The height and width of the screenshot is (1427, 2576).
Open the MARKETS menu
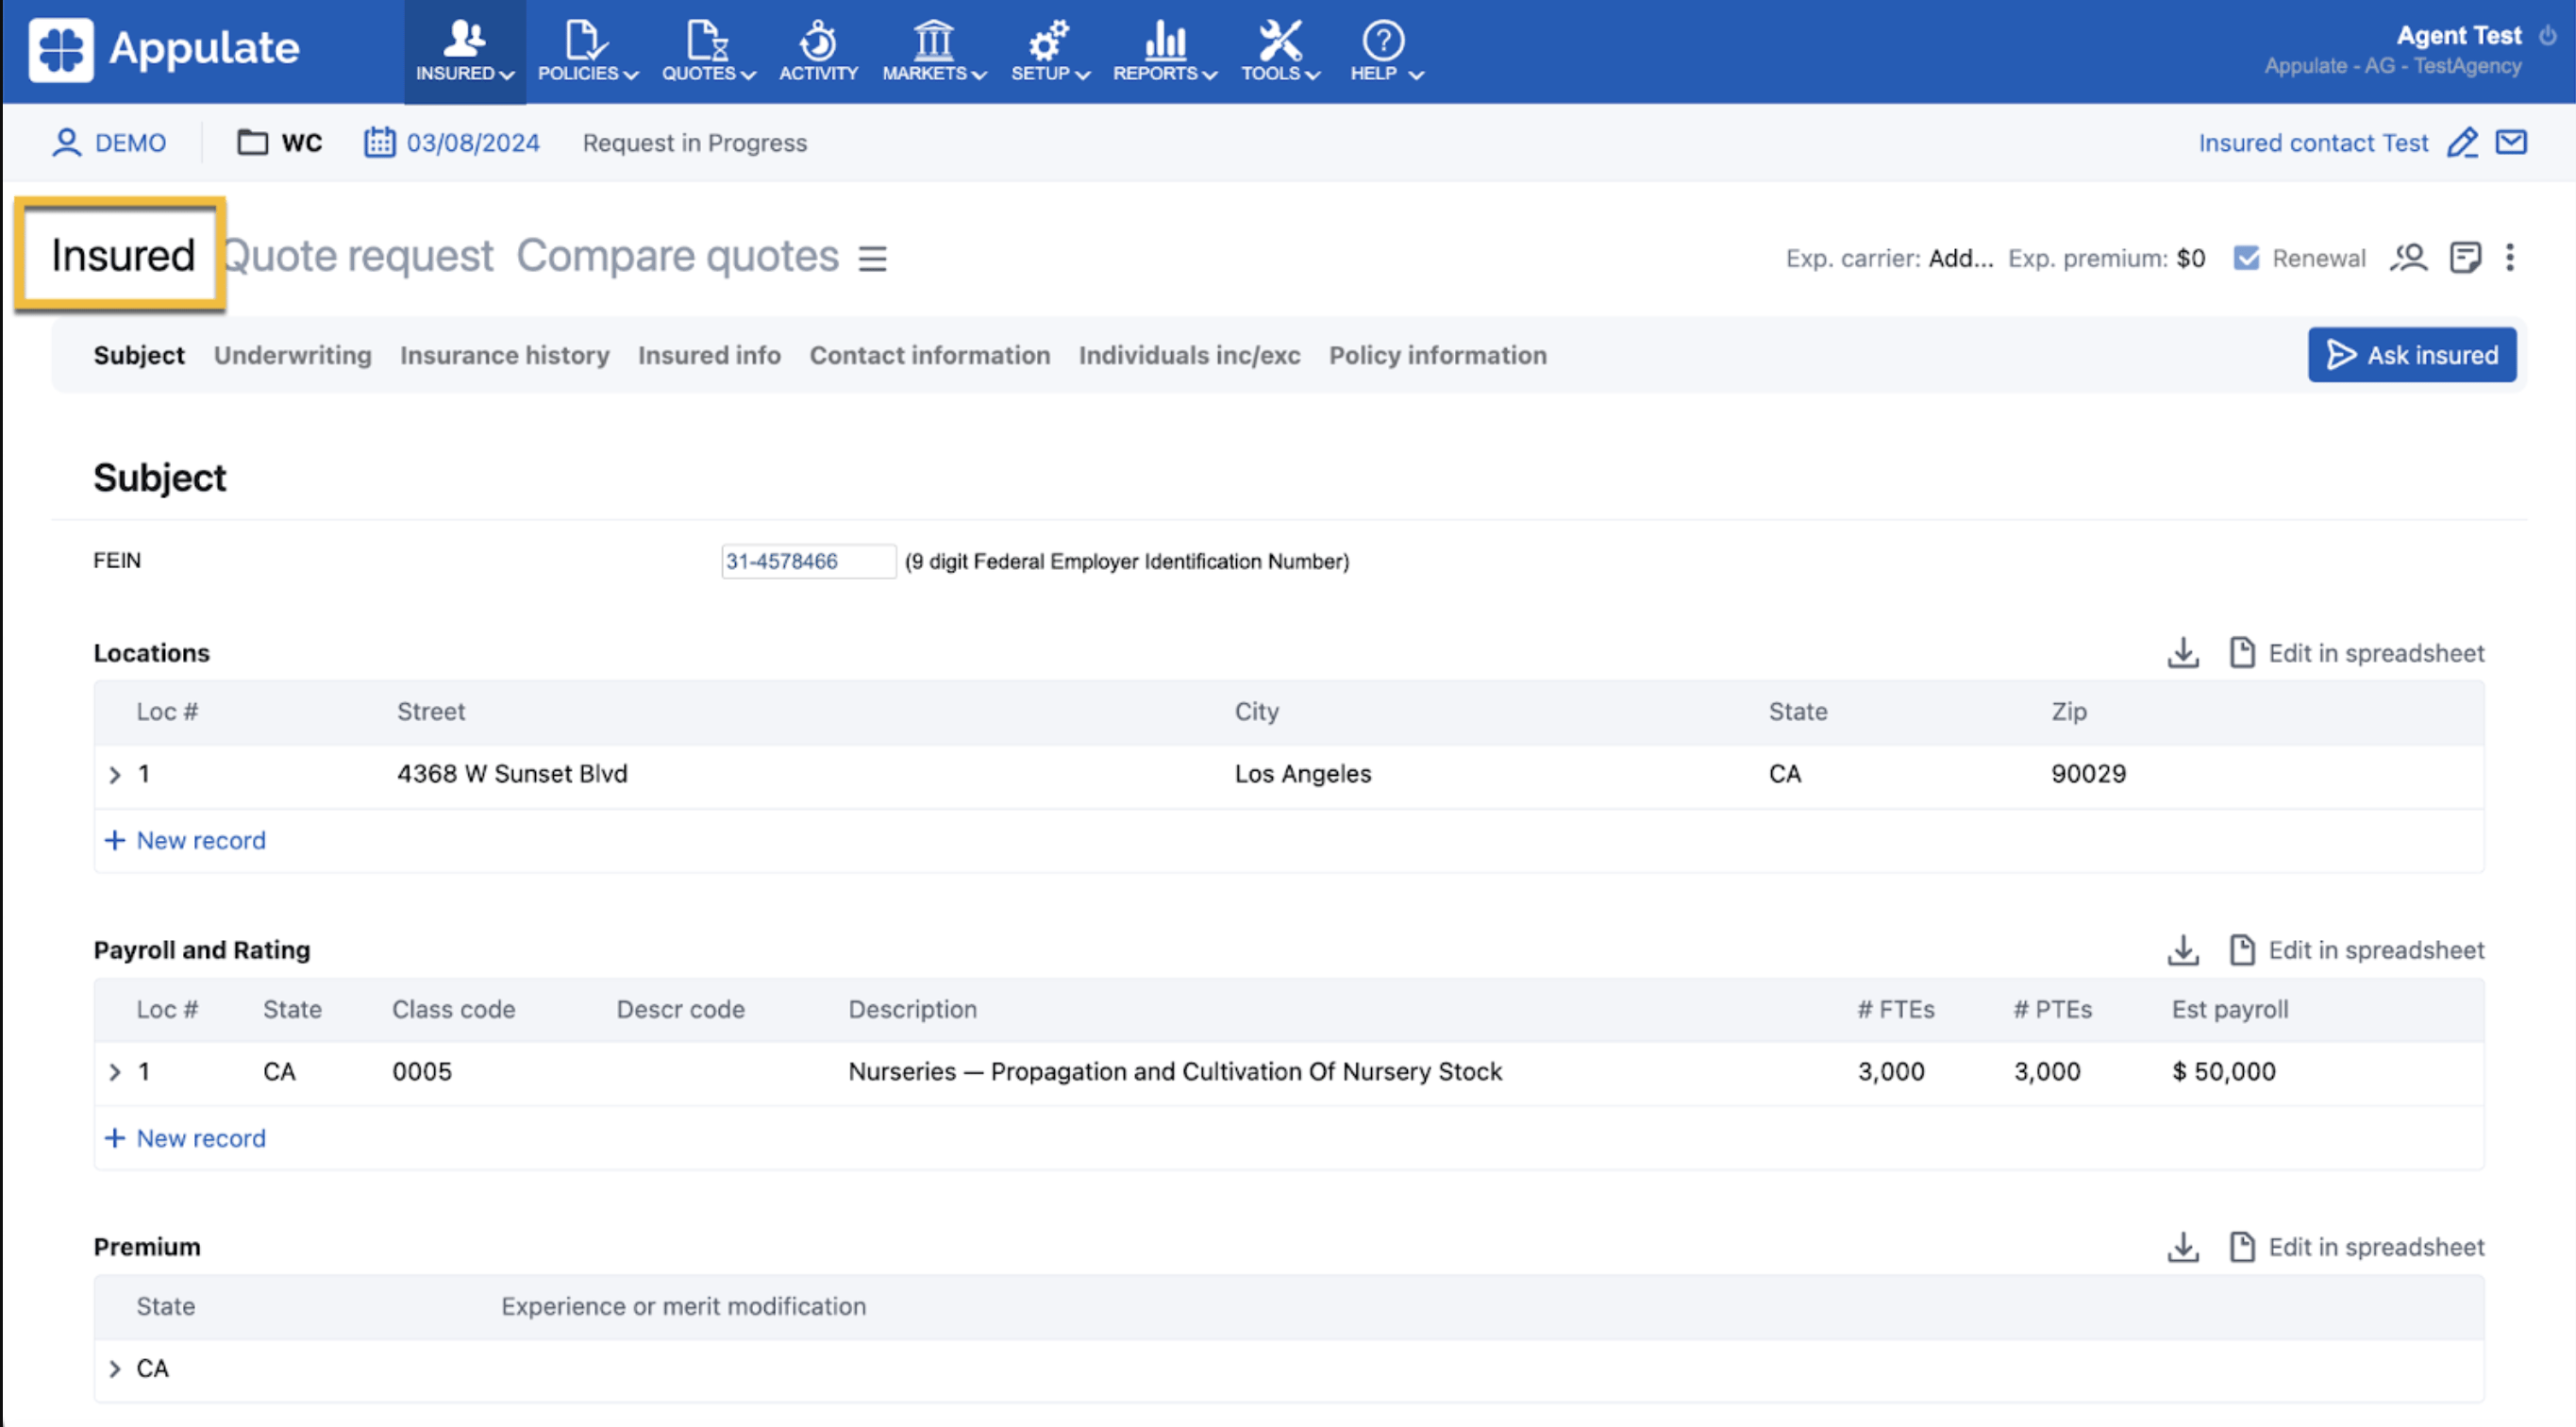(934, 51)
